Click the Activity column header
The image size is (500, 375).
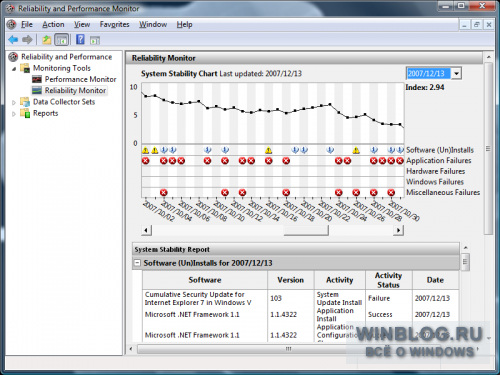click(x=340, y=280)
